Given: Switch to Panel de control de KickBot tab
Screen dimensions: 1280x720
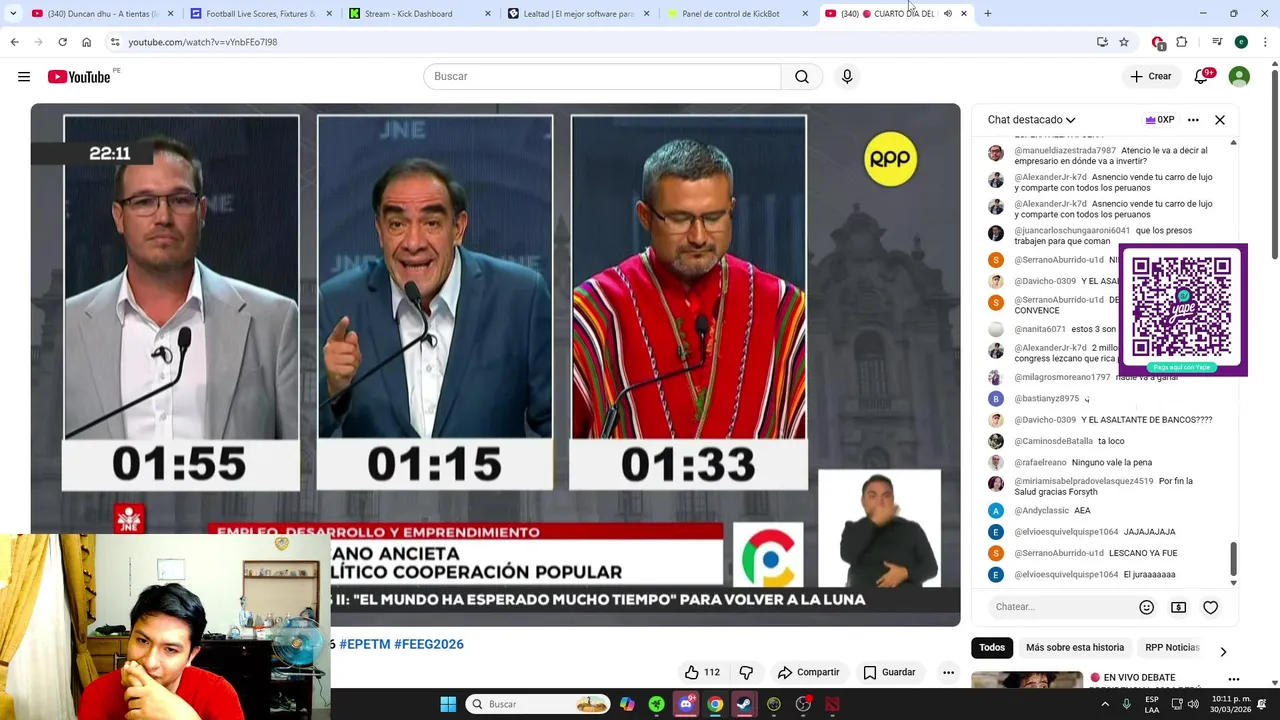Looking at the screenshot, I should point(736,14).
